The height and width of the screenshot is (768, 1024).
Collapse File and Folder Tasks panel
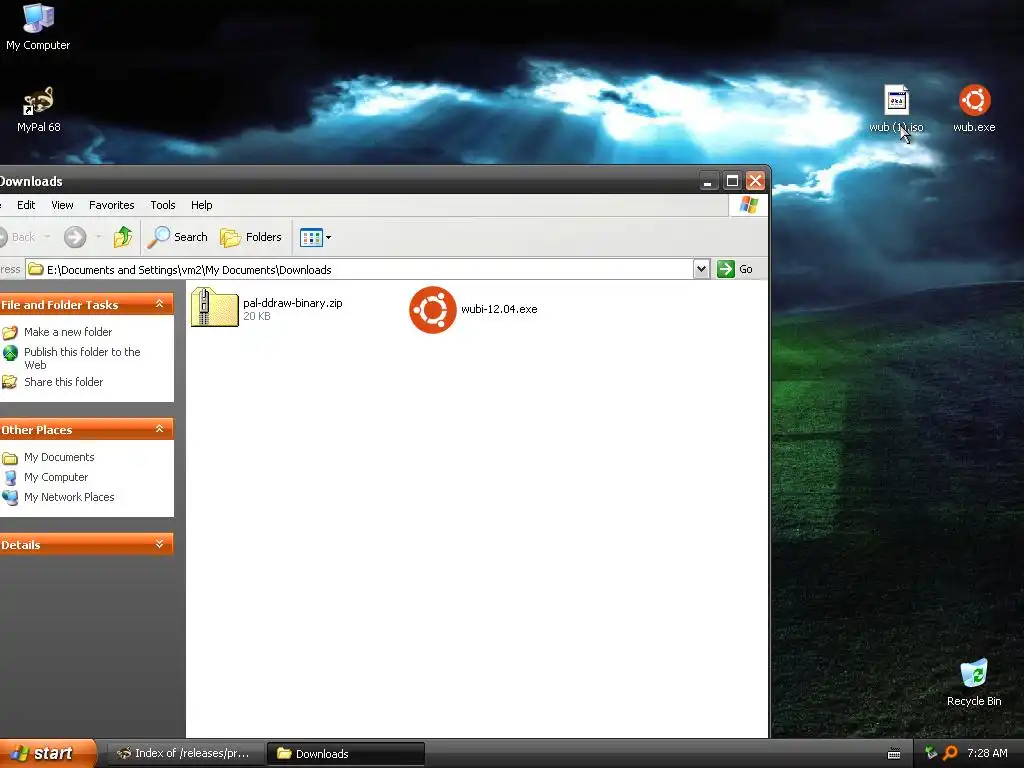(159, 304)
